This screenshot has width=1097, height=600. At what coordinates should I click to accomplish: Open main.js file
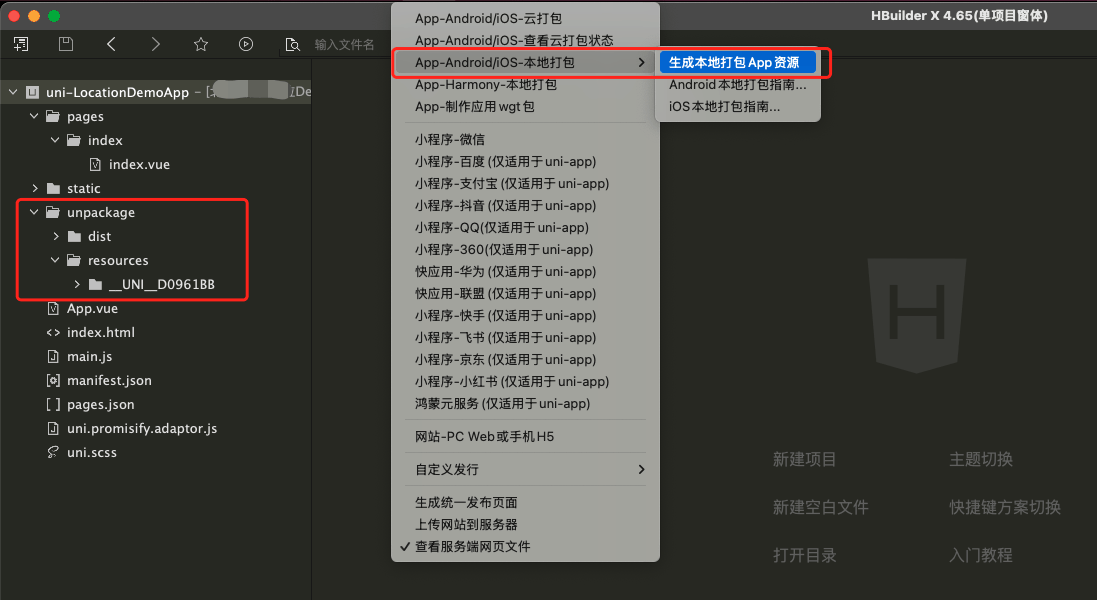90,357
